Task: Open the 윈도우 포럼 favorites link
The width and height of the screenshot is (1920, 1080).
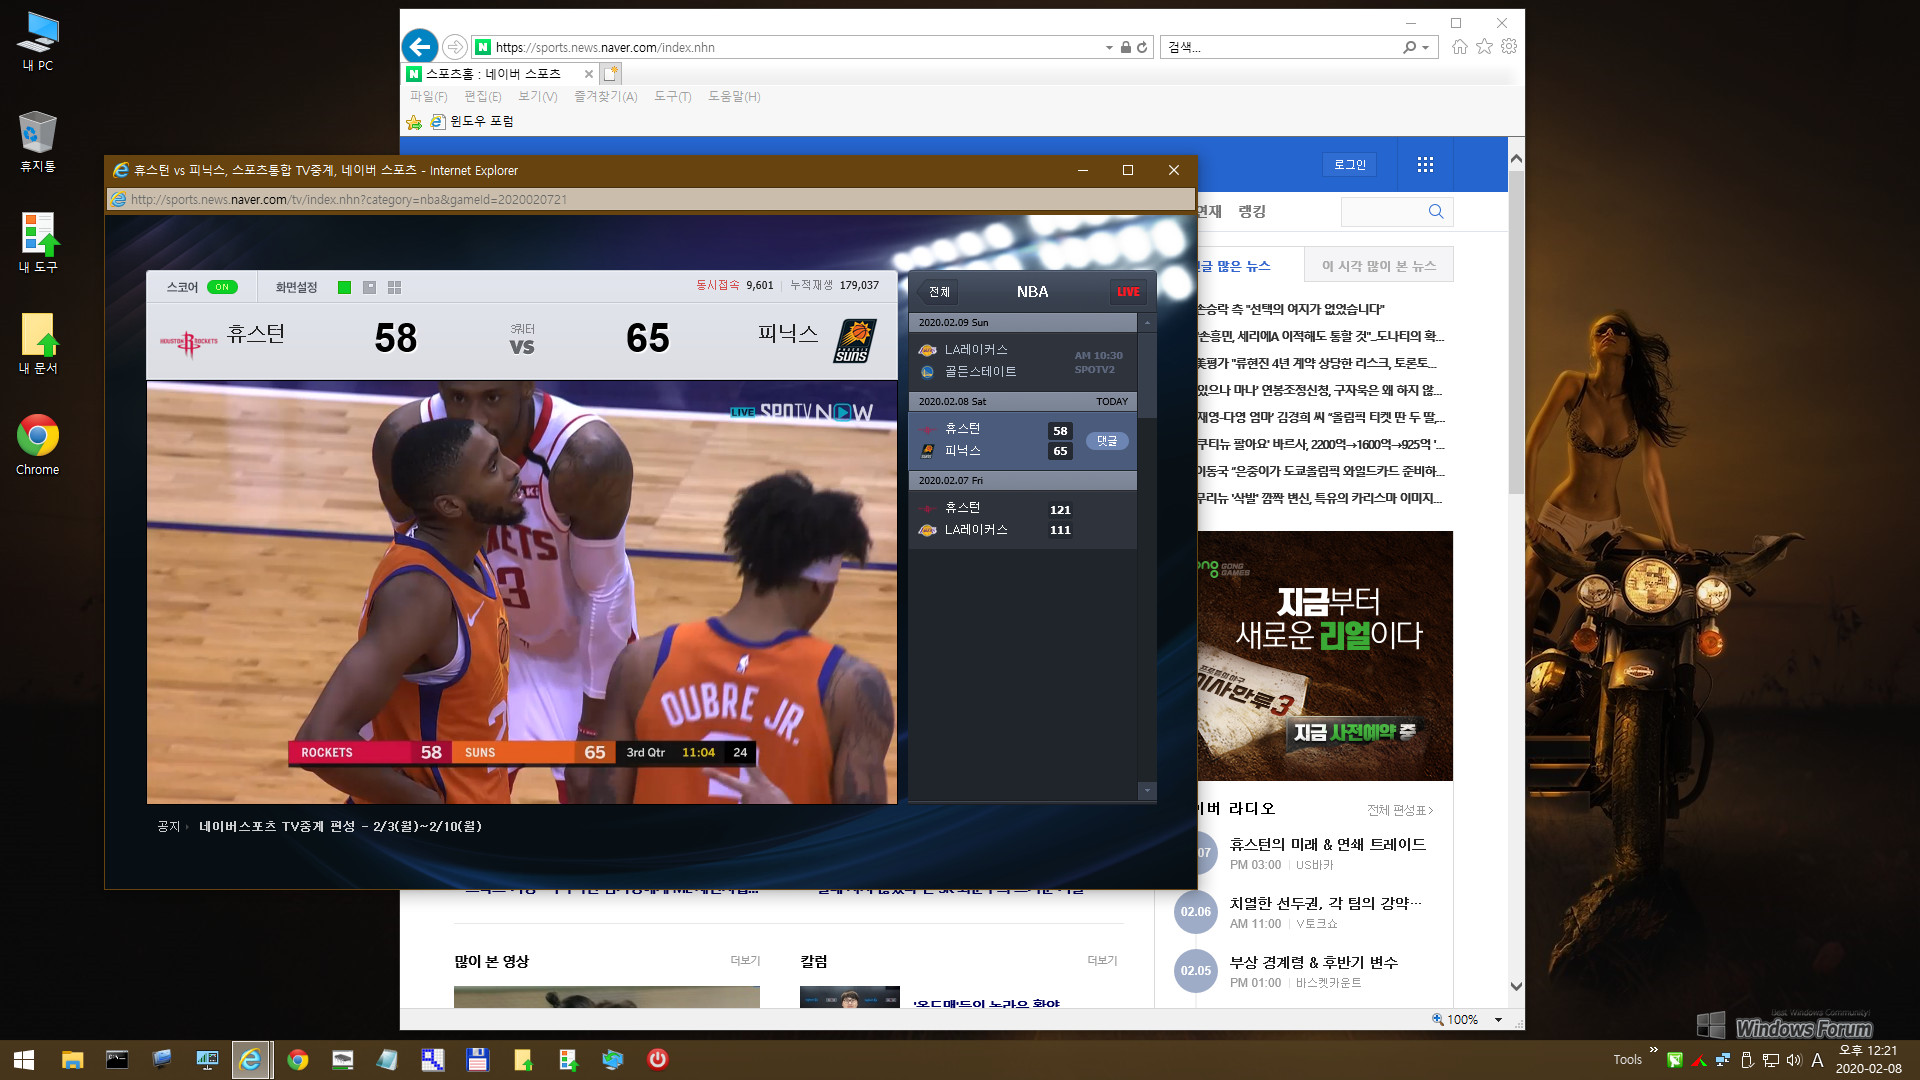Action: click(472, 121)
